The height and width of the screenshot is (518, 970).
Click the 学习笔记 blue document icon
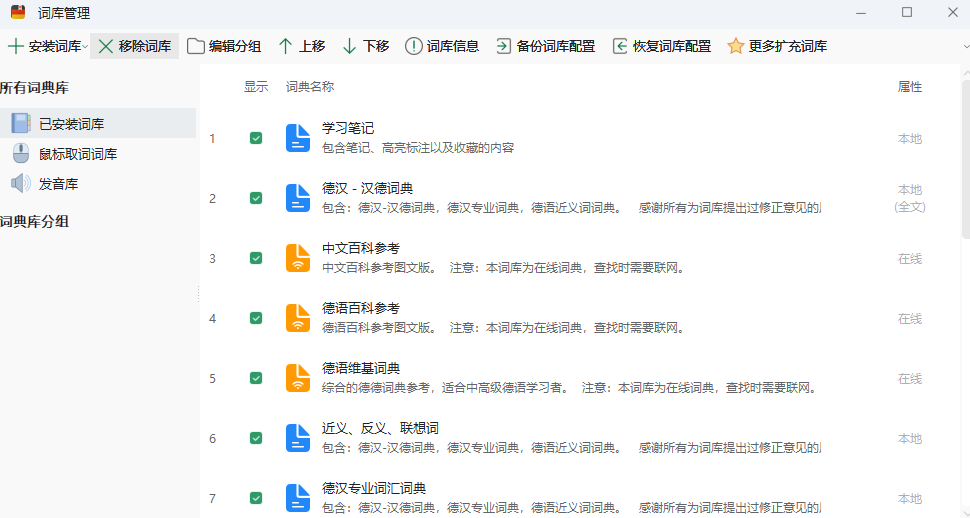[x=298, y=138]
